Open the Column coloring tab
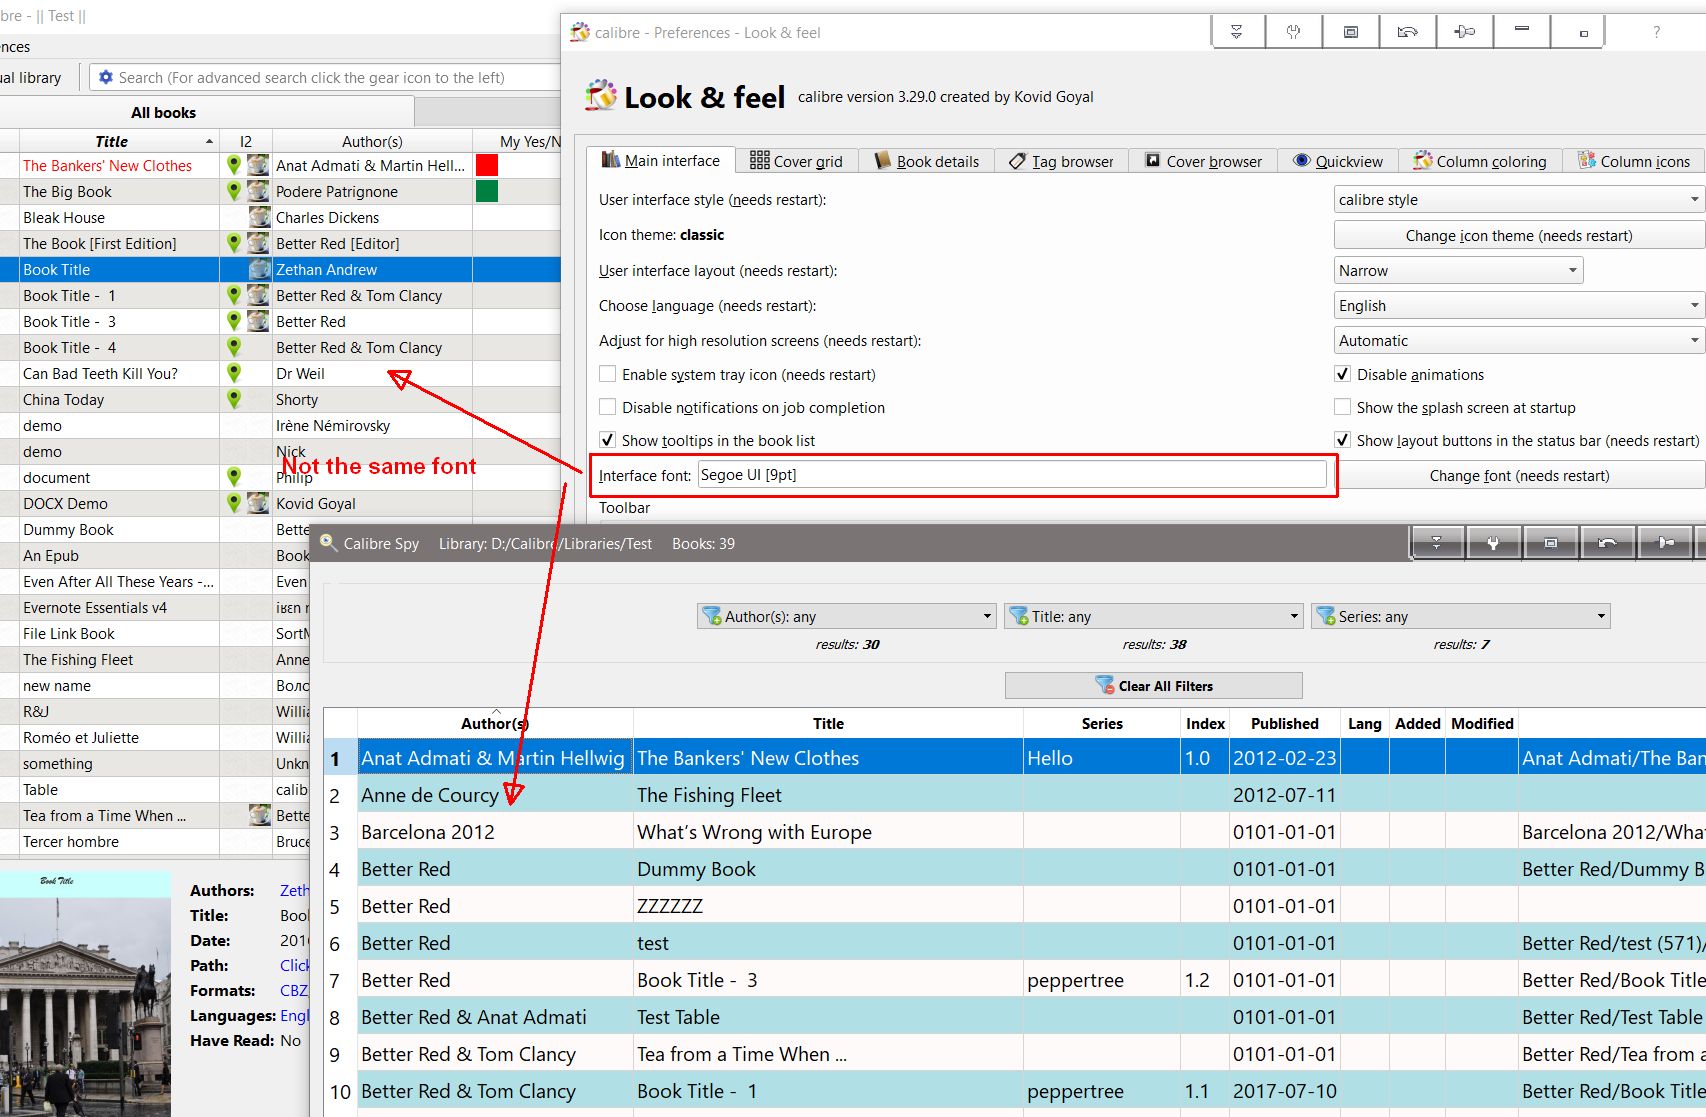 click(1479, 161)
